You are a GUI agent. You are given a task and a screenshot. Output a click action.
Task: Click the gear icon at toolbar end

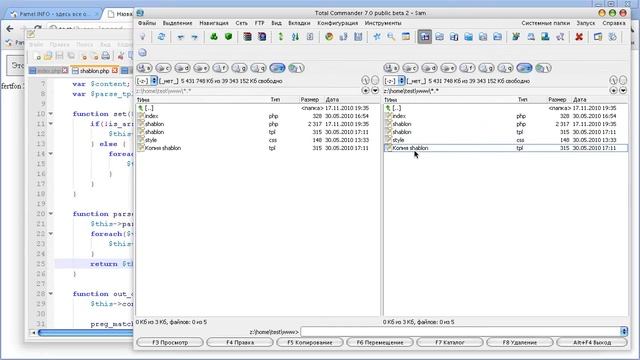pos(612,37)
